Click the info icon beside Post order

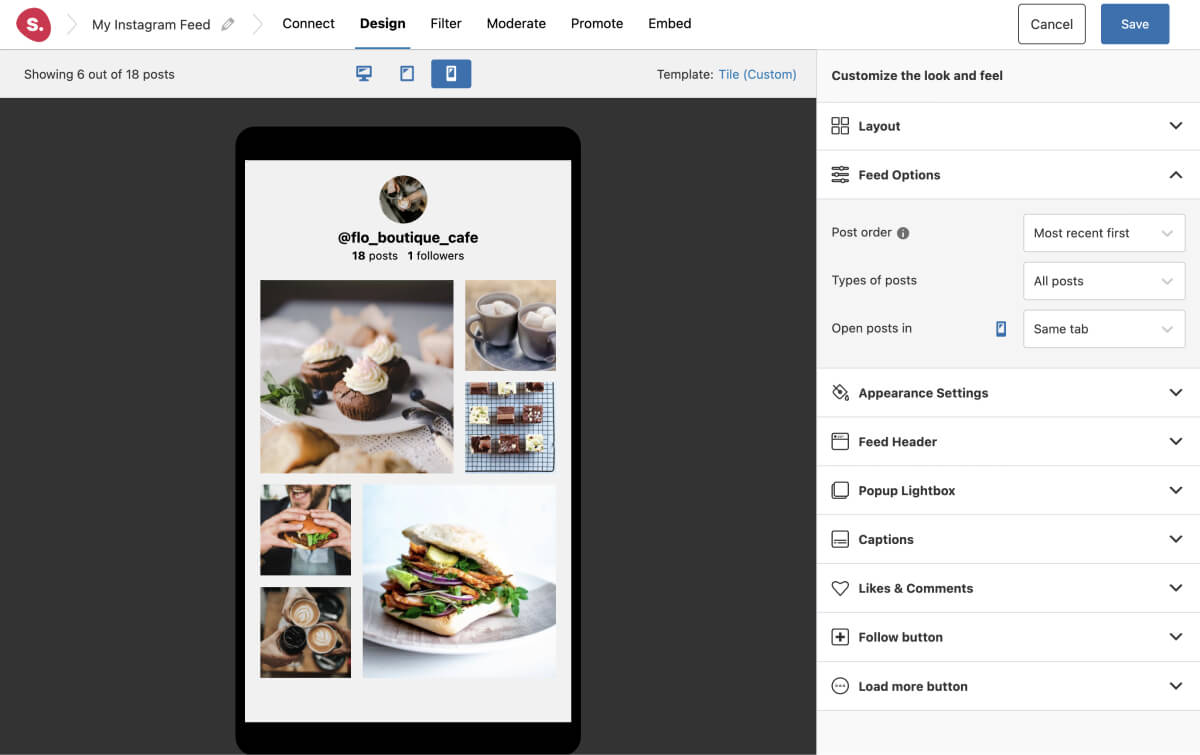(903, 233)
